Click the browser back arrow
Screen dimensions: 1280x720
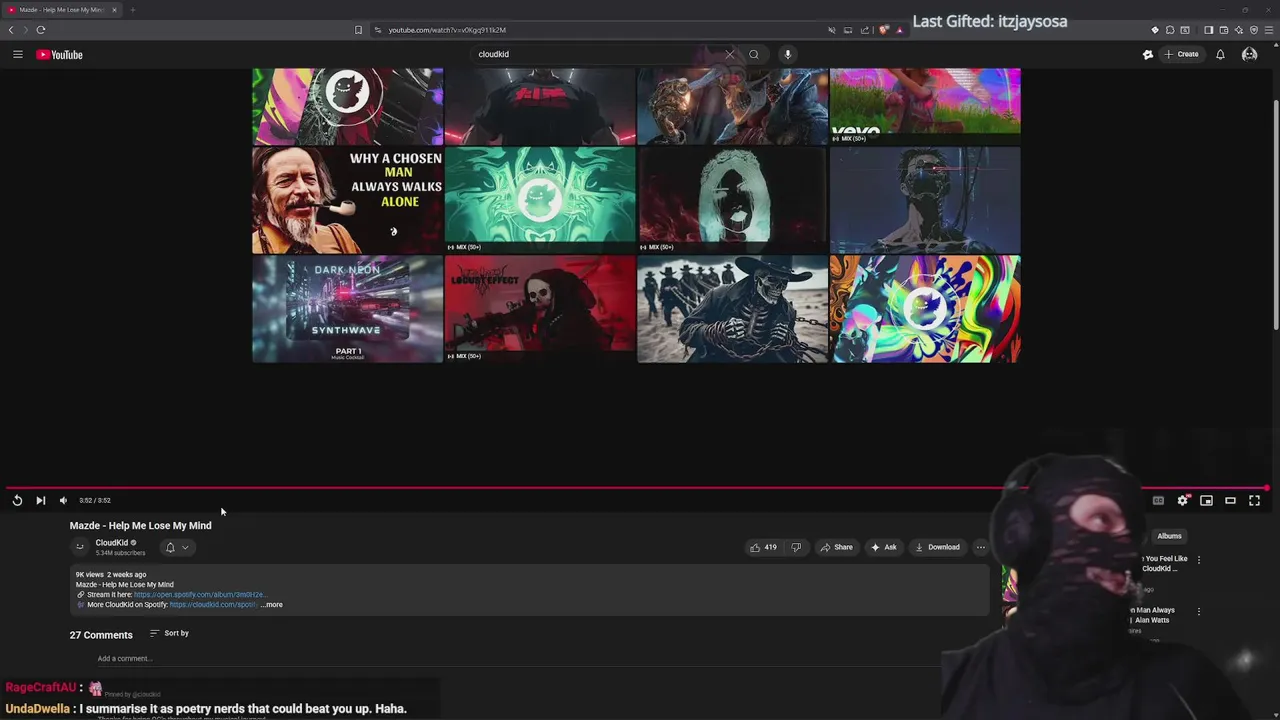[x=11, y=30]
